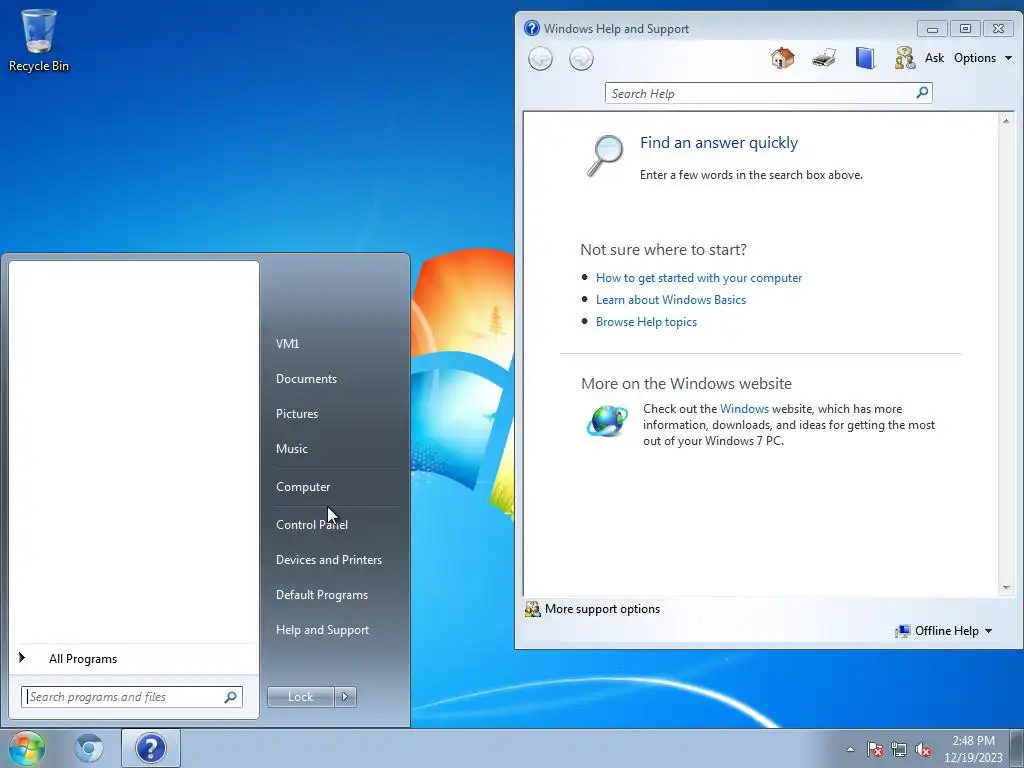This screenshot has height=768, width=1024.
Task: Go to Help and Support home
Action: coord(782,58)
